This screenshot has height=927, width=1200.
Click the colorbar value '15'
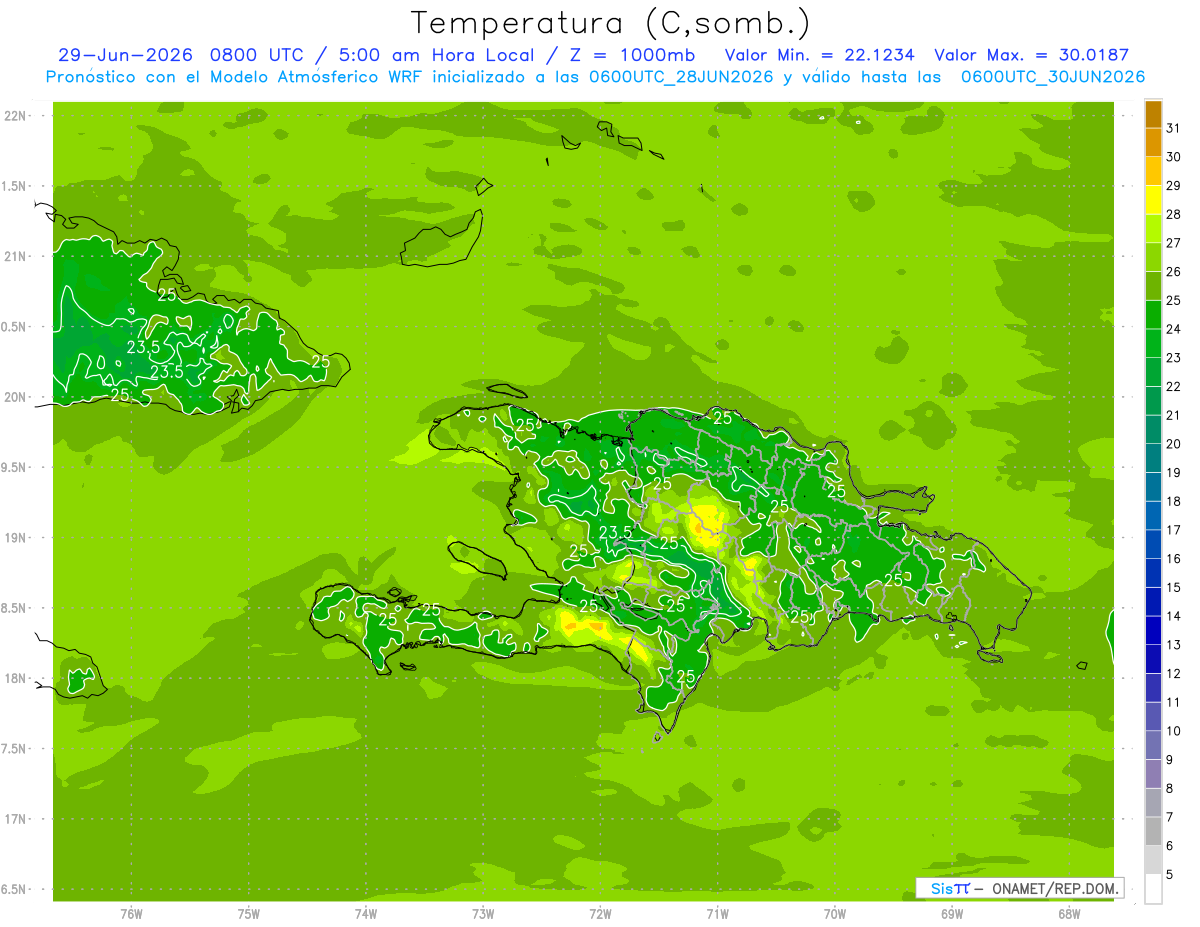(1174, 588)
